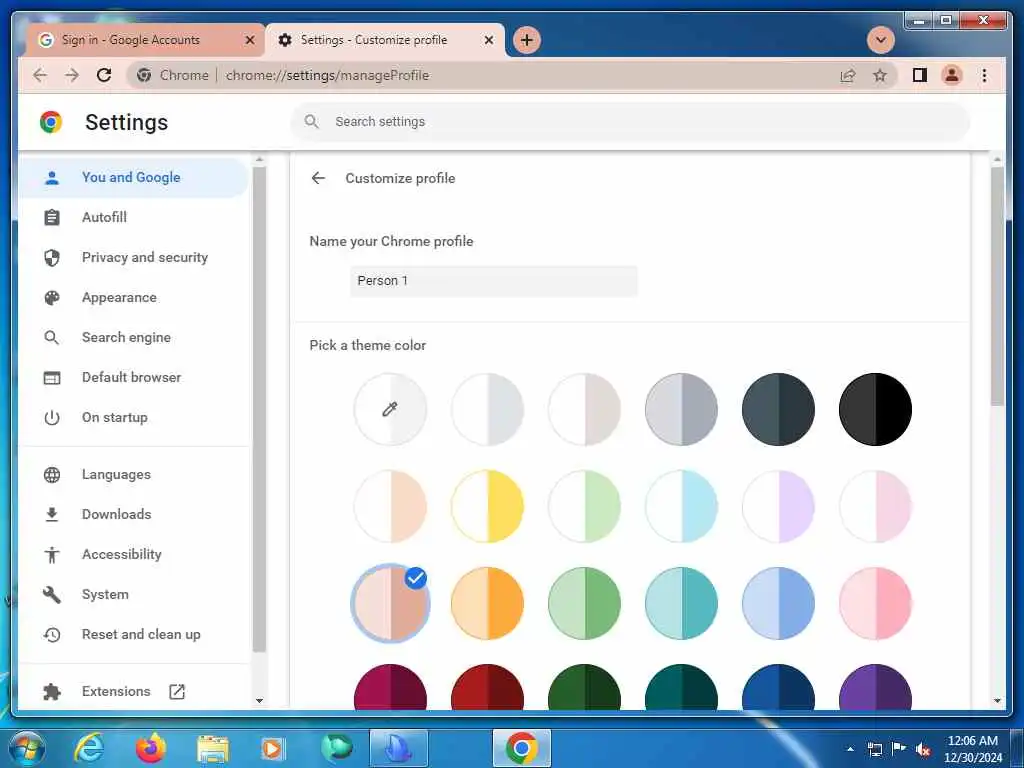
Task: Go back using the browser back arrow
Action: point(40,75)
